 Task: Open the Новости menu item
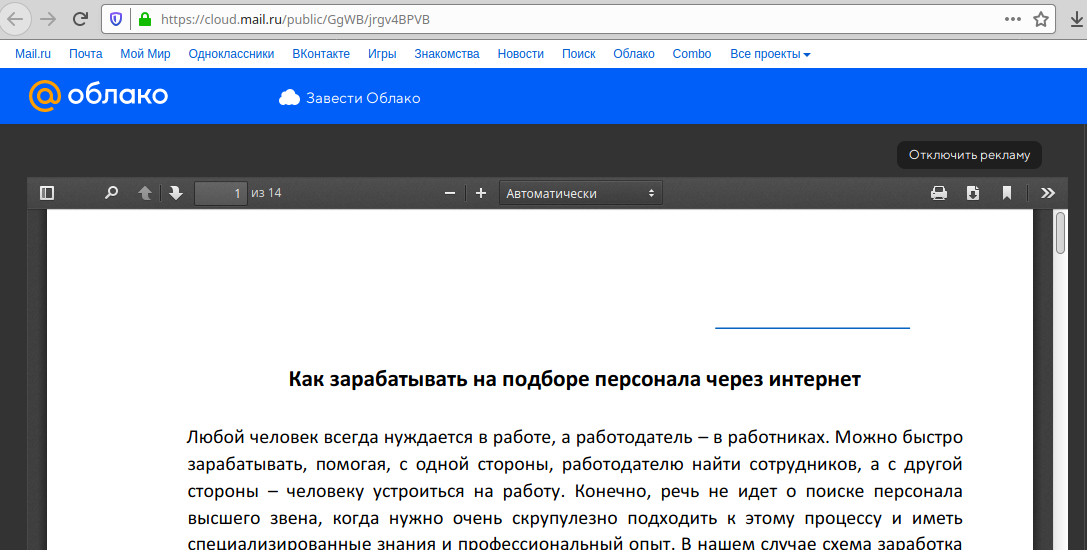[521, 54]
